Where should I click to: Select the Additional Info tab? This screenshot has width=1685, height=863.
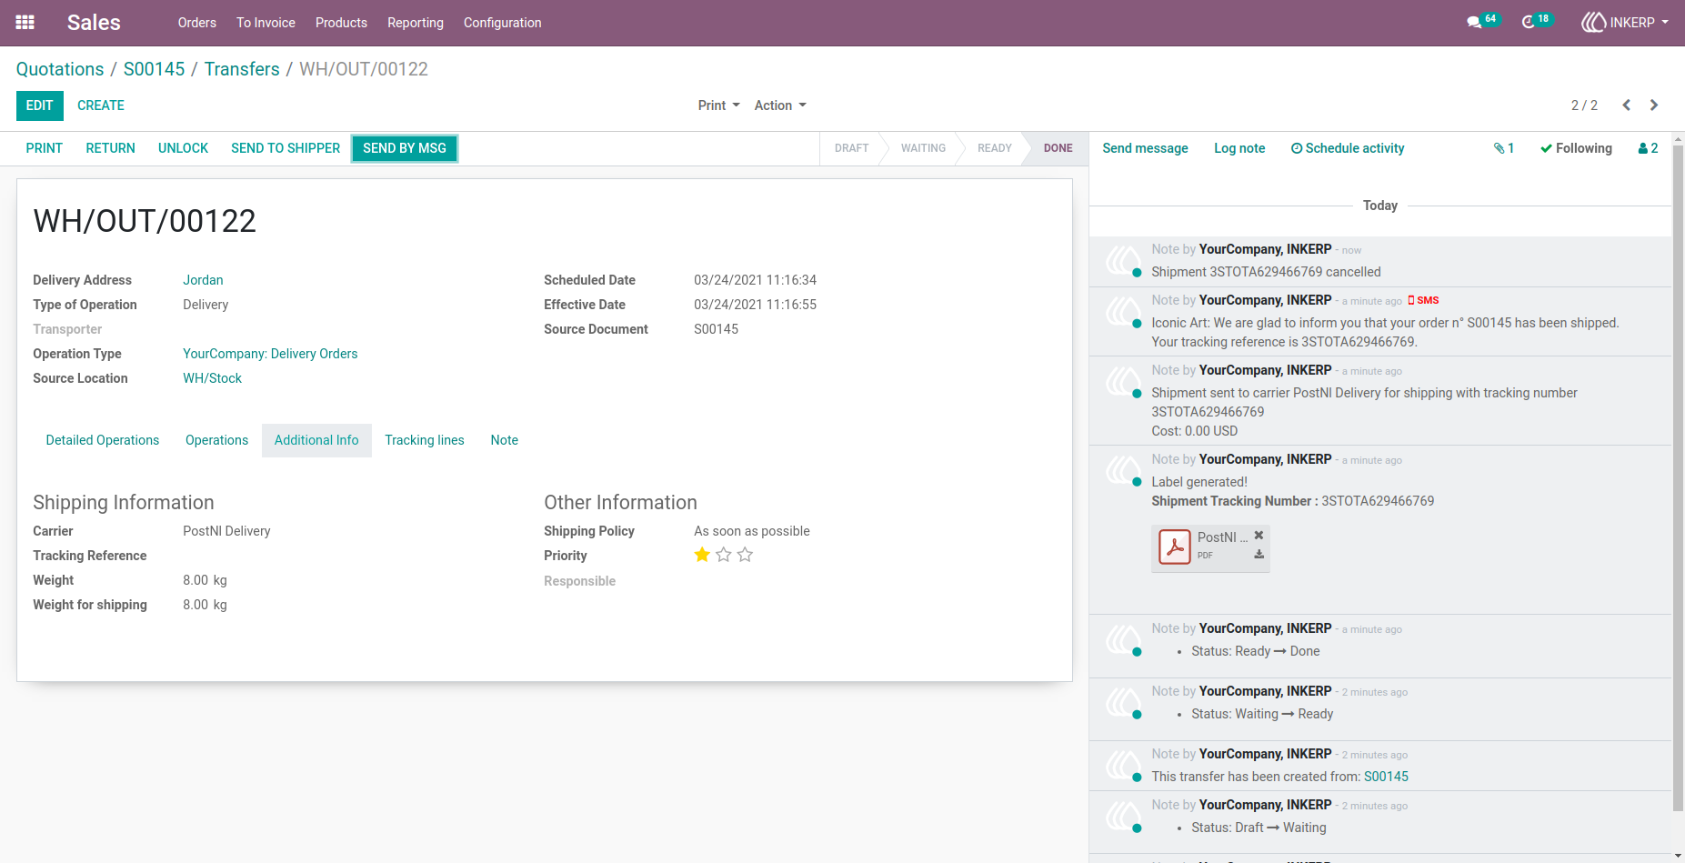[316, 440]
